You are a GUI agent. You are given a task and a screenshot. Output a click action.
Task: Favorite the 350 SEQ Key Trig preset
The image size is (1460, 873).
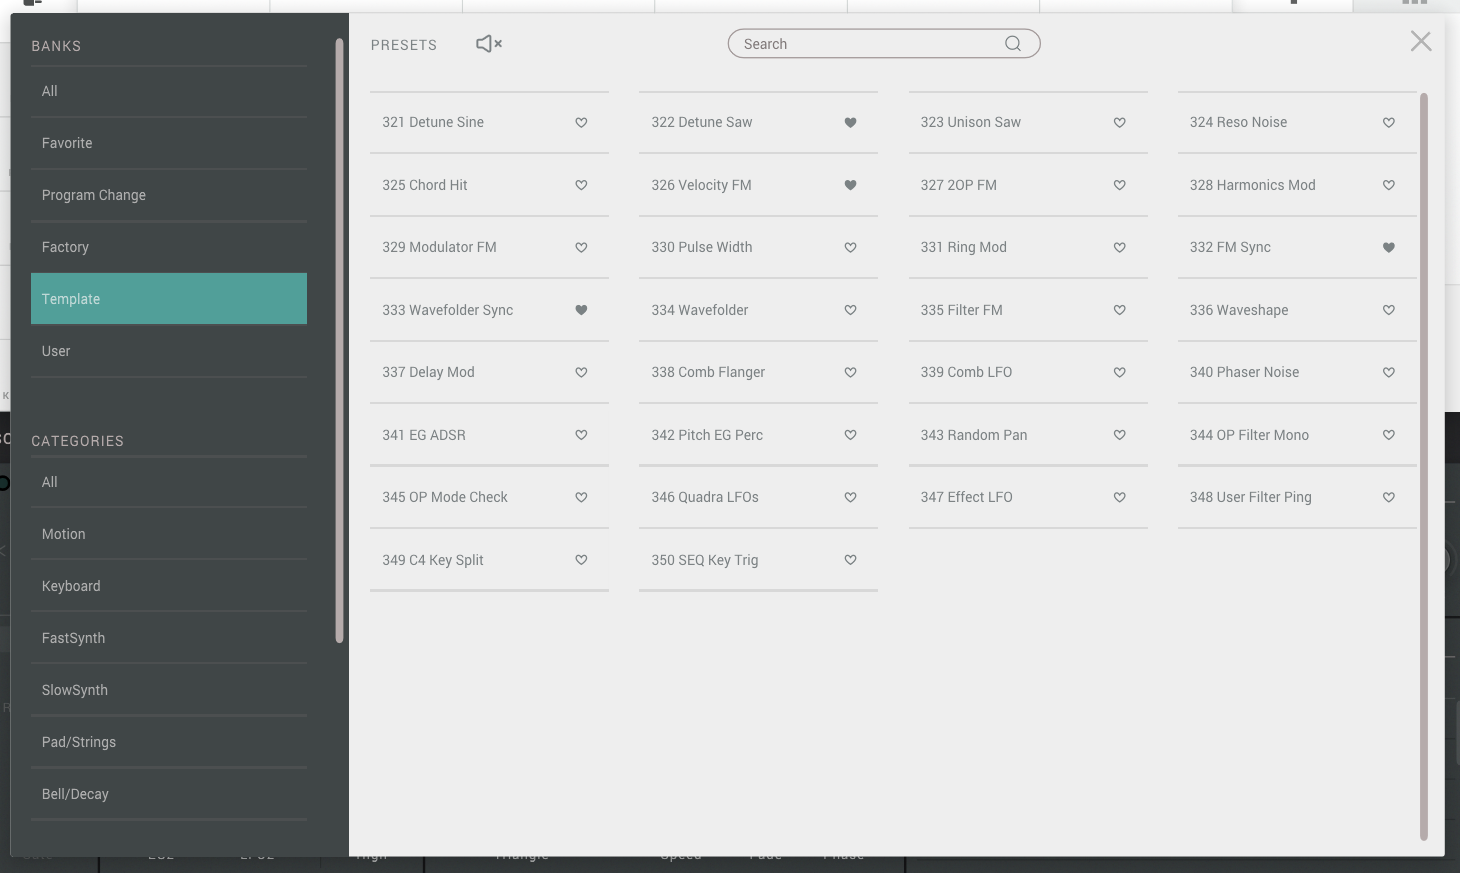tap(850, 560)
